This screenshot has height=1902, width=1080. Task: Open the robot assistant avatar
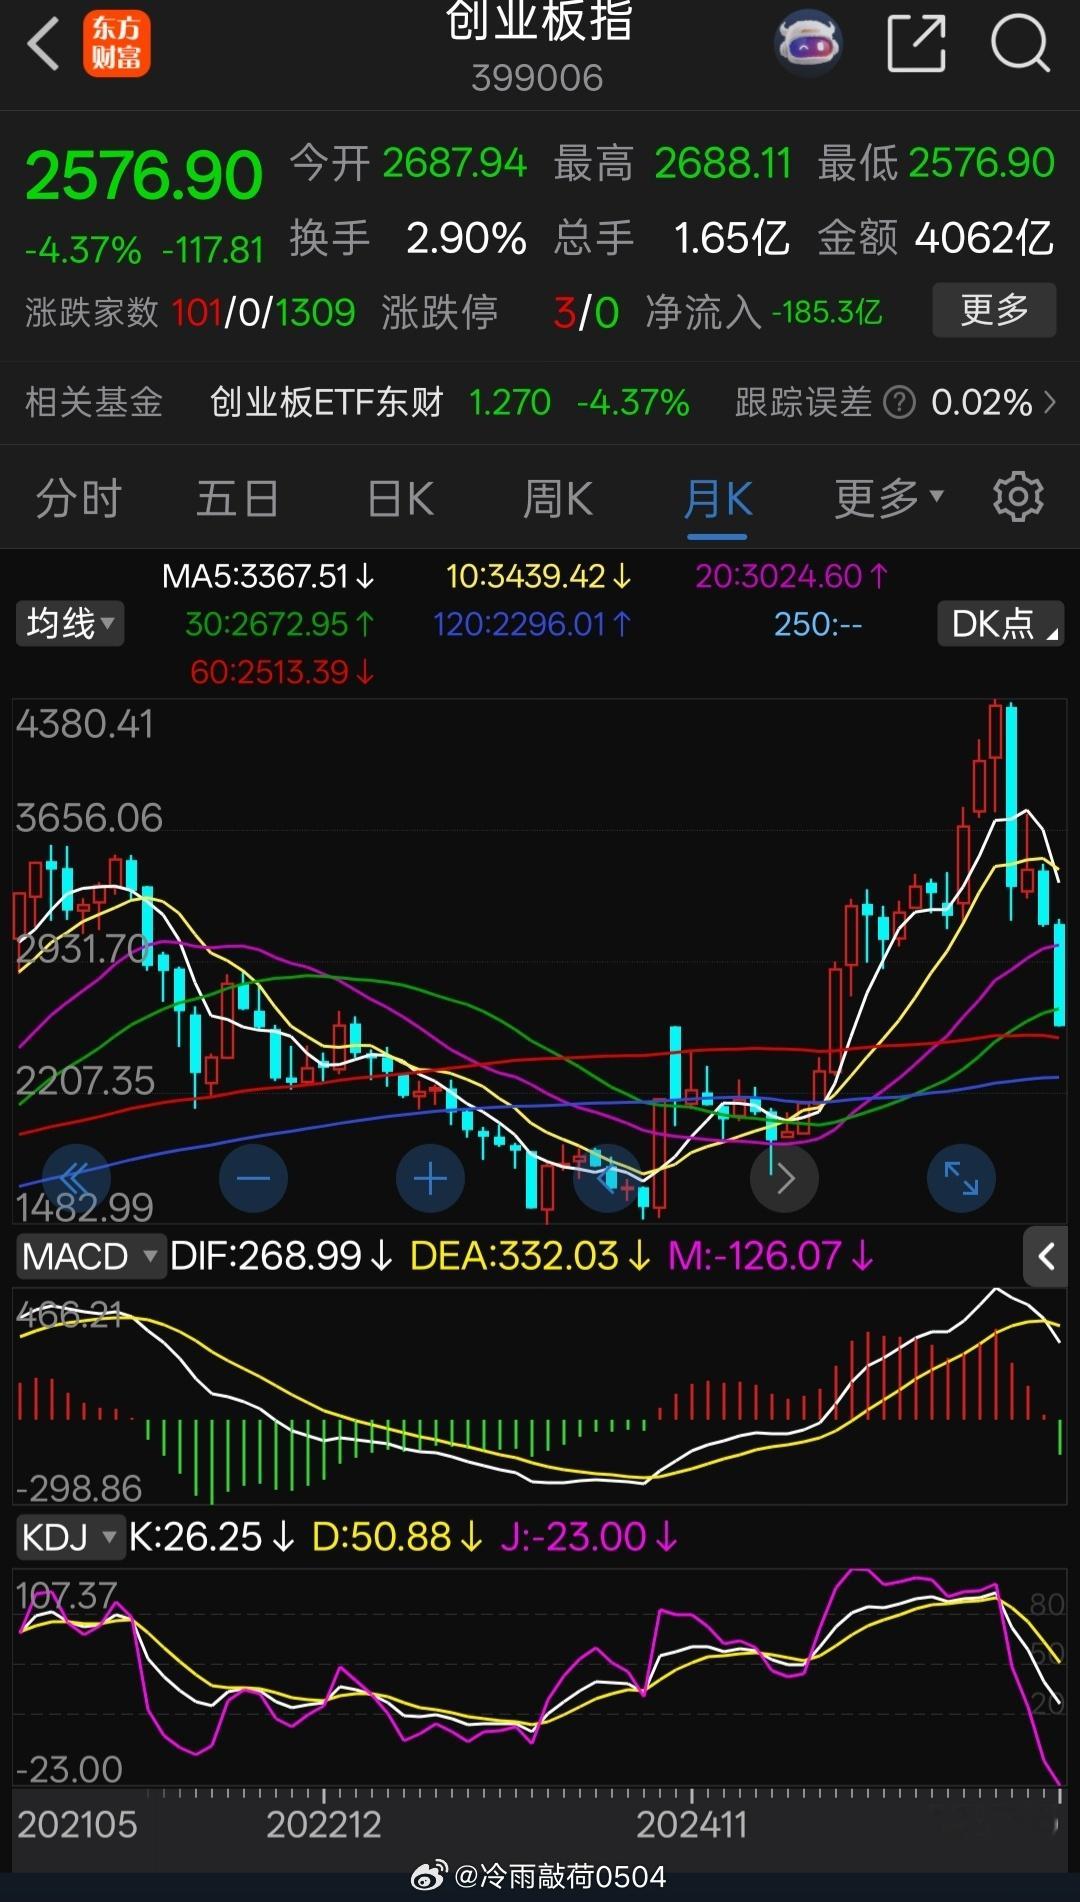tap(808, 44)
